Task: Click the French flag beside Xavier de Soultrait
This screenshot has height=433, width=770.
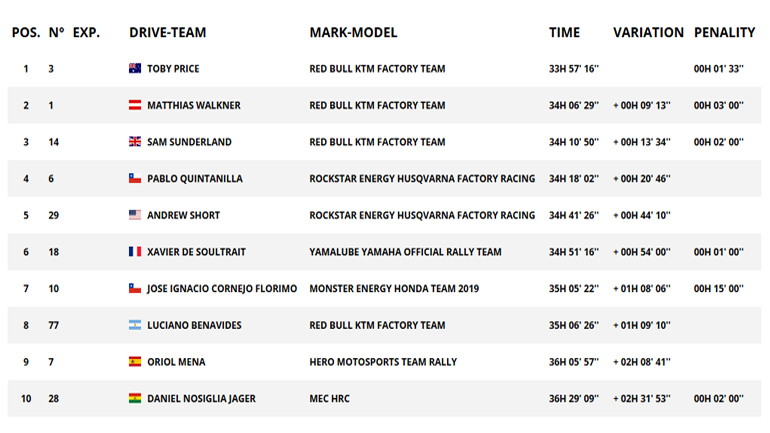Action: pyautogui.click(x=135, y=252)
